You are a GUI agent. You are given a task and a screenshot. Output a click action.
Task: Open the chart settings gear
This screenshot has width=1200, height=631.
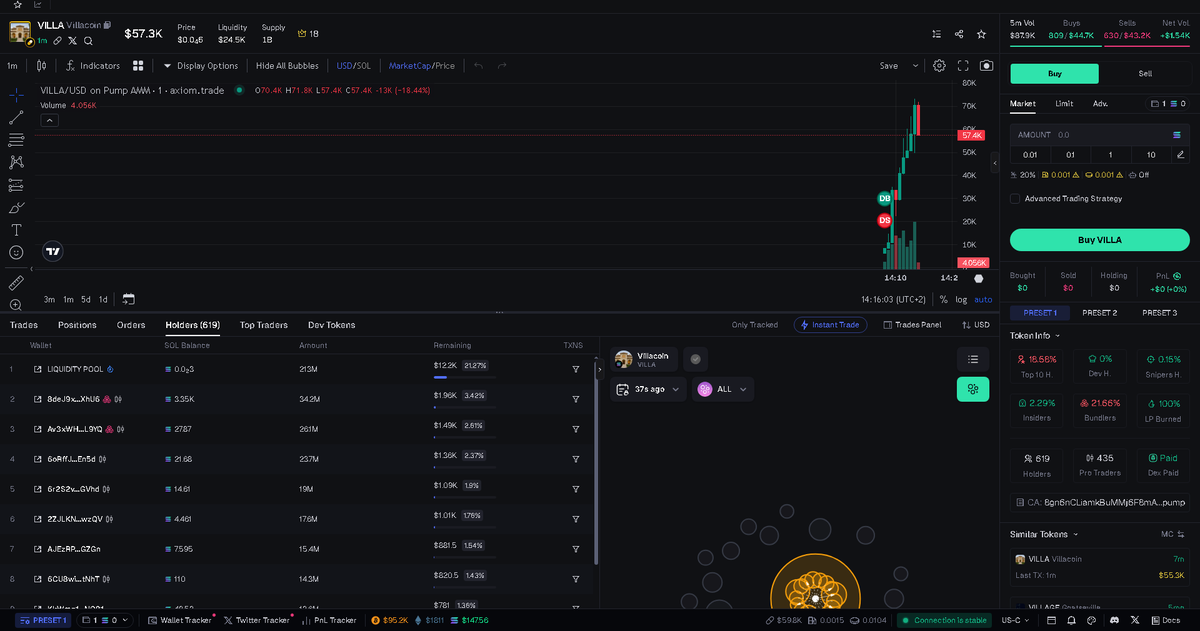point(939,66)
